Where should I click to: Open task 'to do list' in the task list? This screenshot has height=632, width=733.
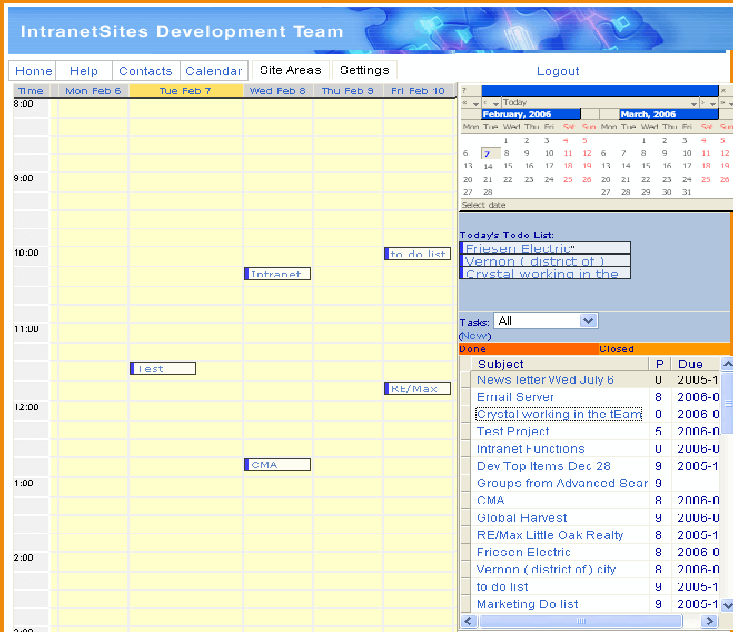tap(503, 587)
